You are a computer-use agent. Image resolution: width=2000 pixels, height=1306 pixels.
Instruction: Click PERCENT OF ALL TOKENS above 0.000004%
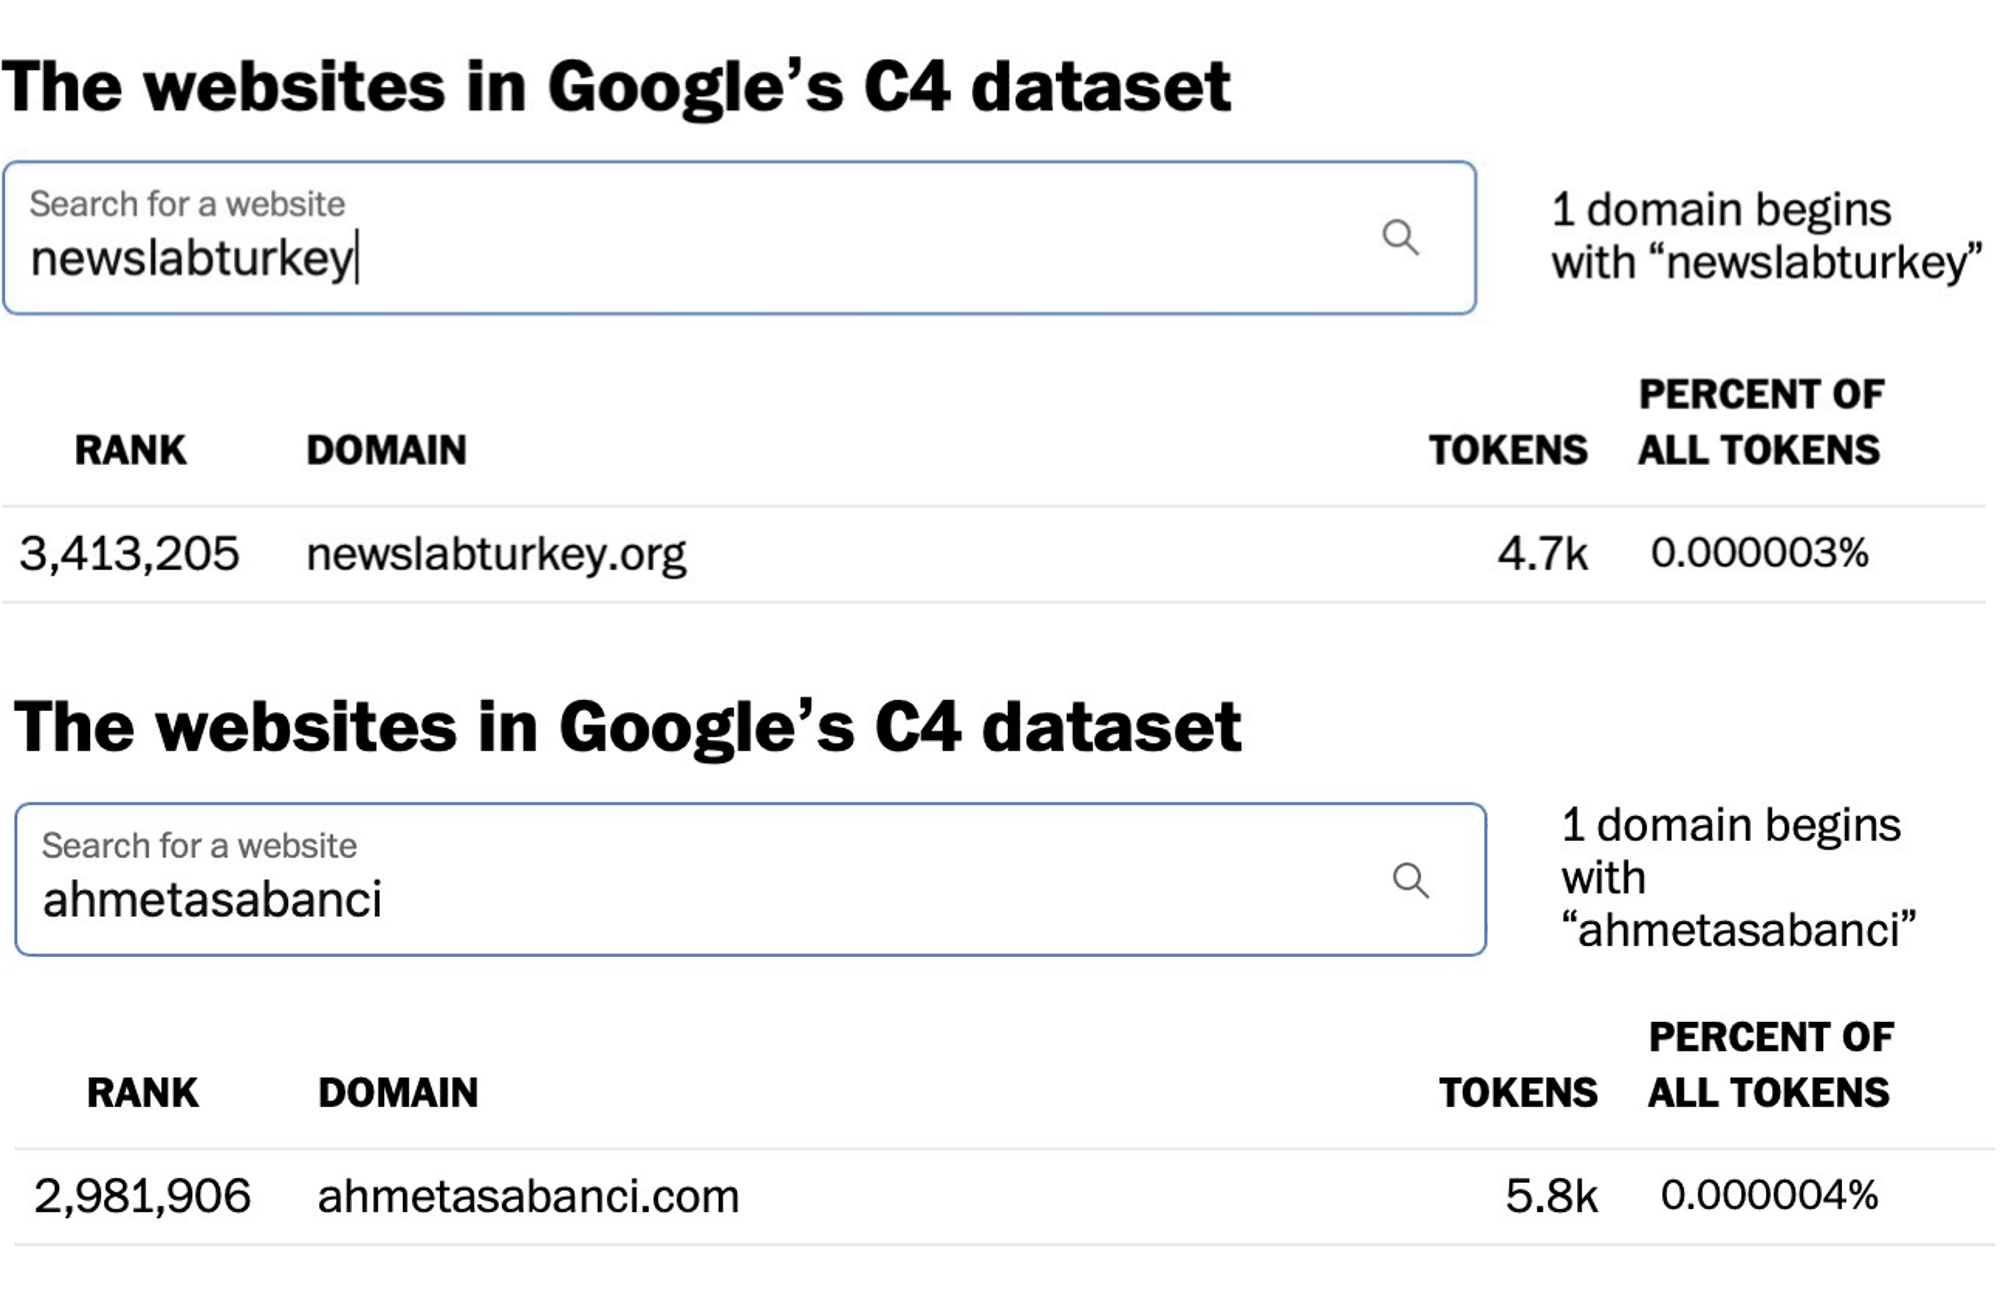(x=1771, y=1065)
